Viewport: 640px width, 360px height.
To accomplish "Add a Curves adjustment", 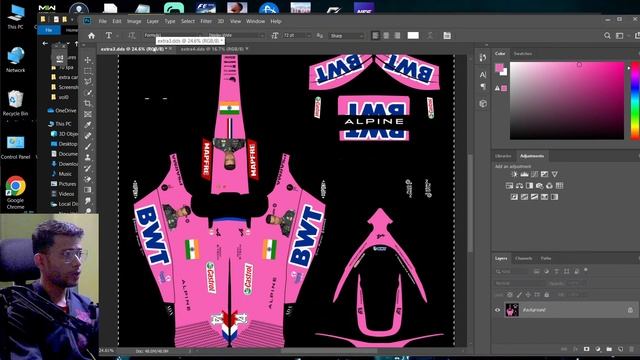I will 534,174.
